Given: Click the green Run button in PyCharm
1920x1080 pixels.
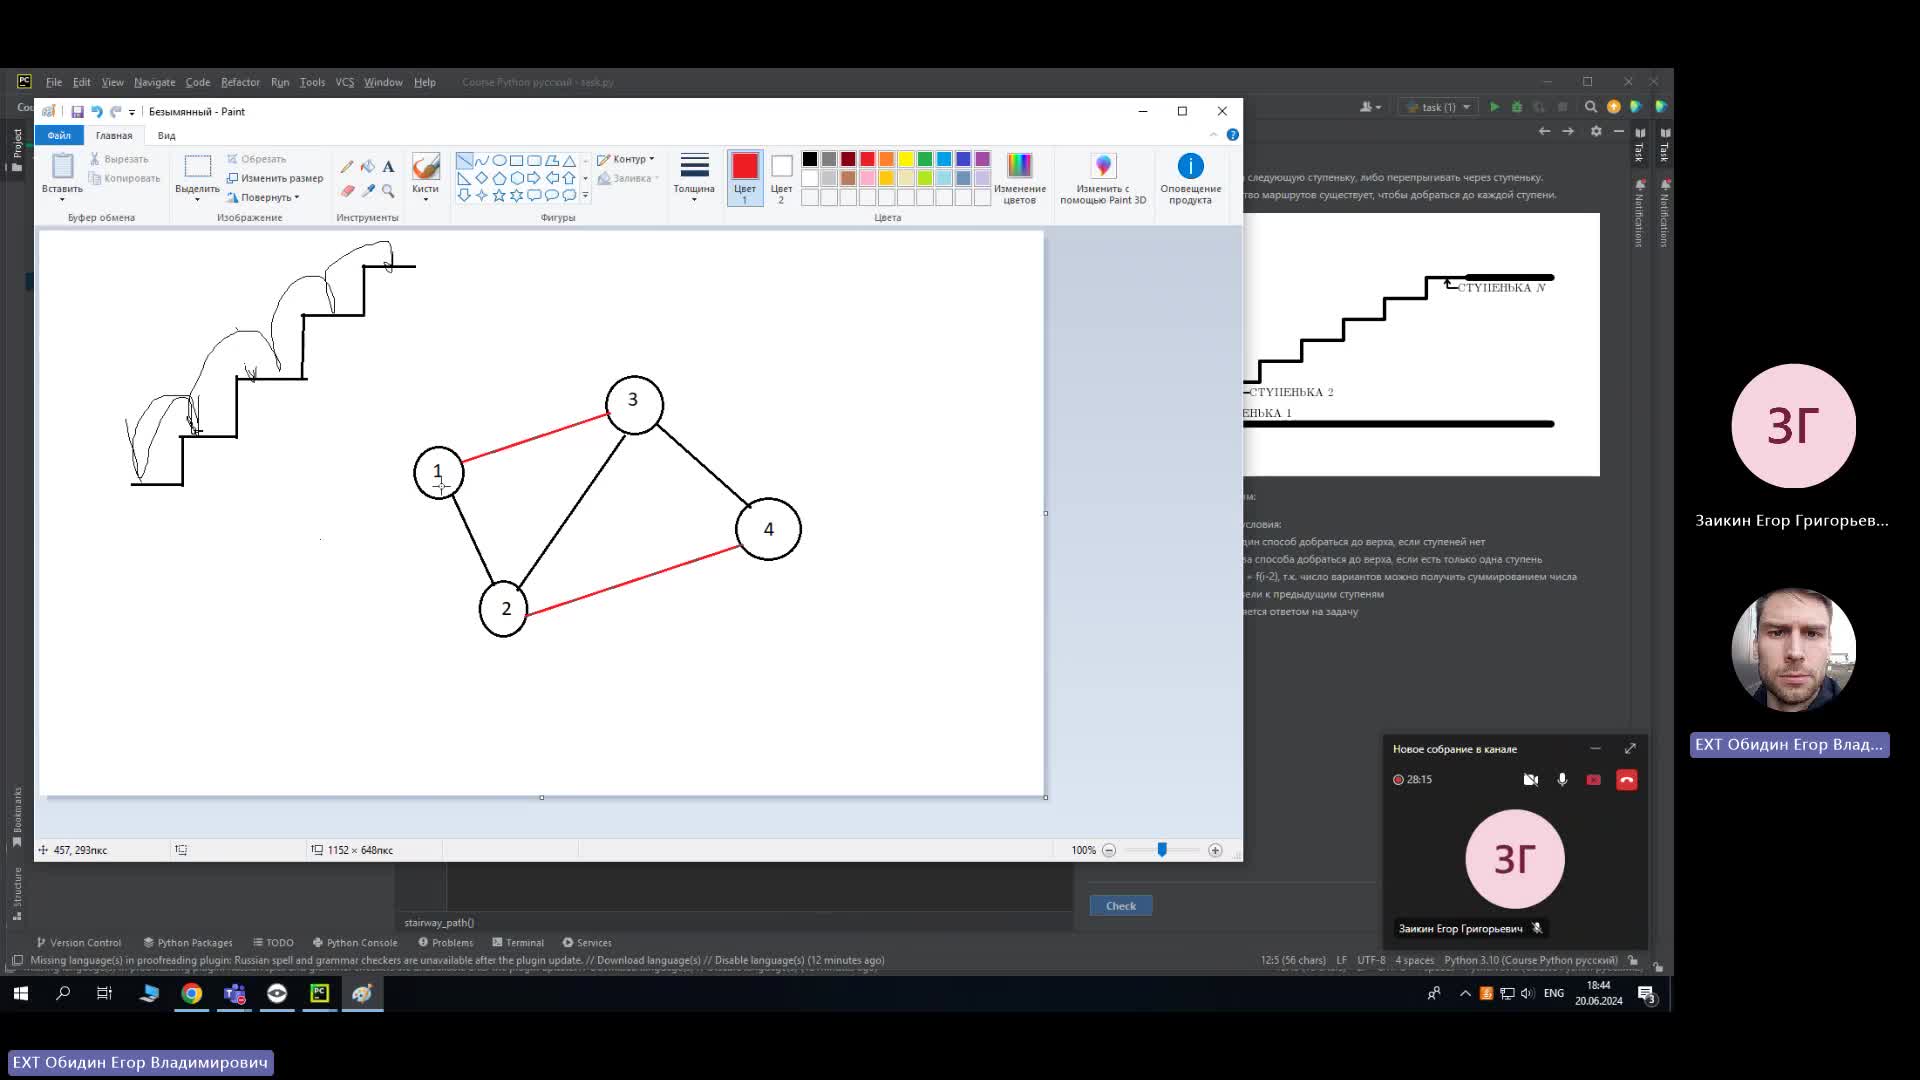Looking at the screenshot, I should tap(1494, 107).
